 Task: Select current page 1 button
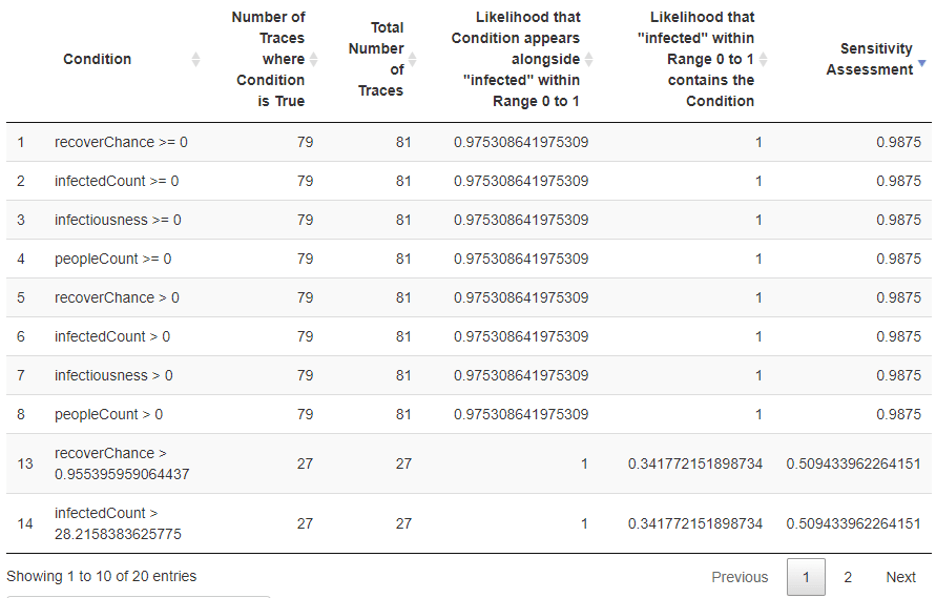point(806,577)
